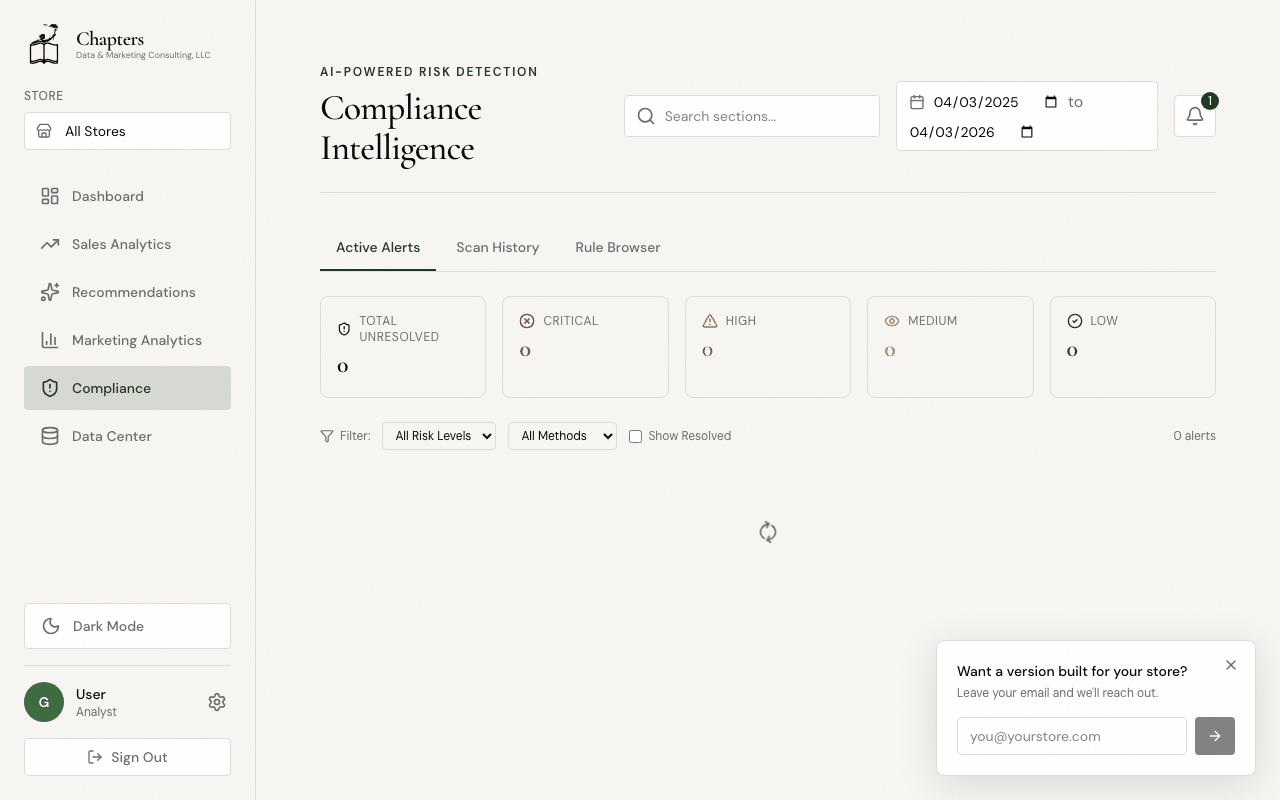Open notifications via the bell icon

(x=1194, y=116)
